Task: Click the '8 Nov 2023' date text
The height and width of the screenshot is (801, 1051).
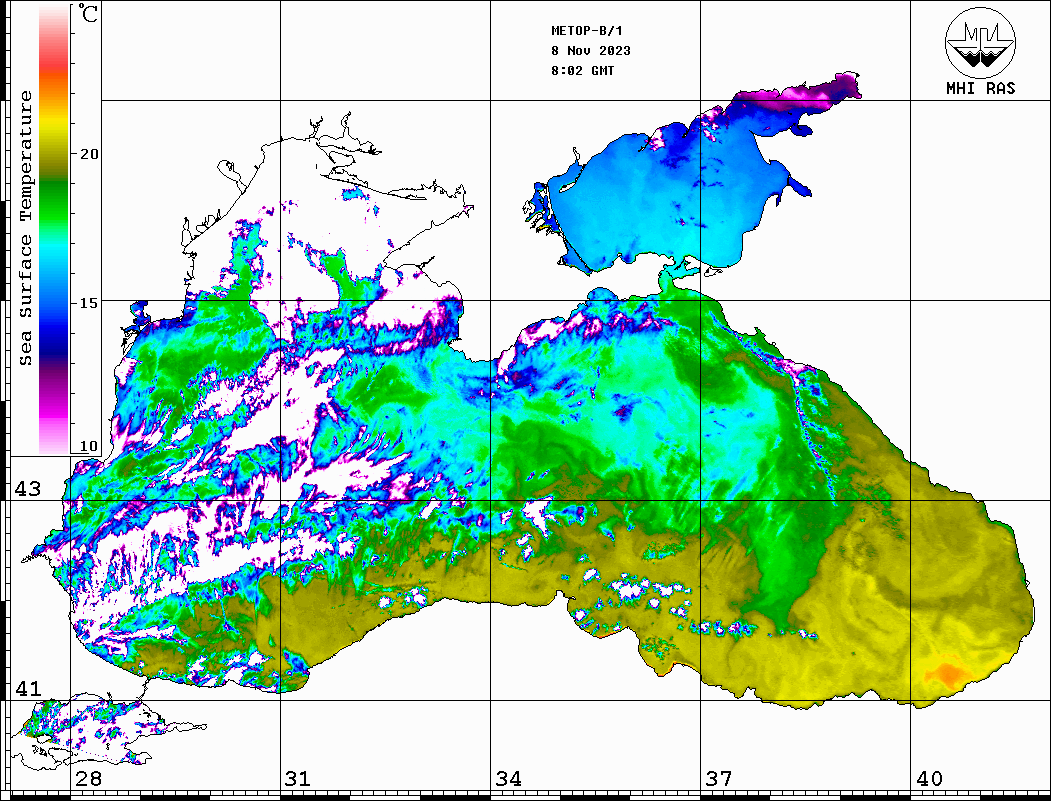Action: coord(591,51)
